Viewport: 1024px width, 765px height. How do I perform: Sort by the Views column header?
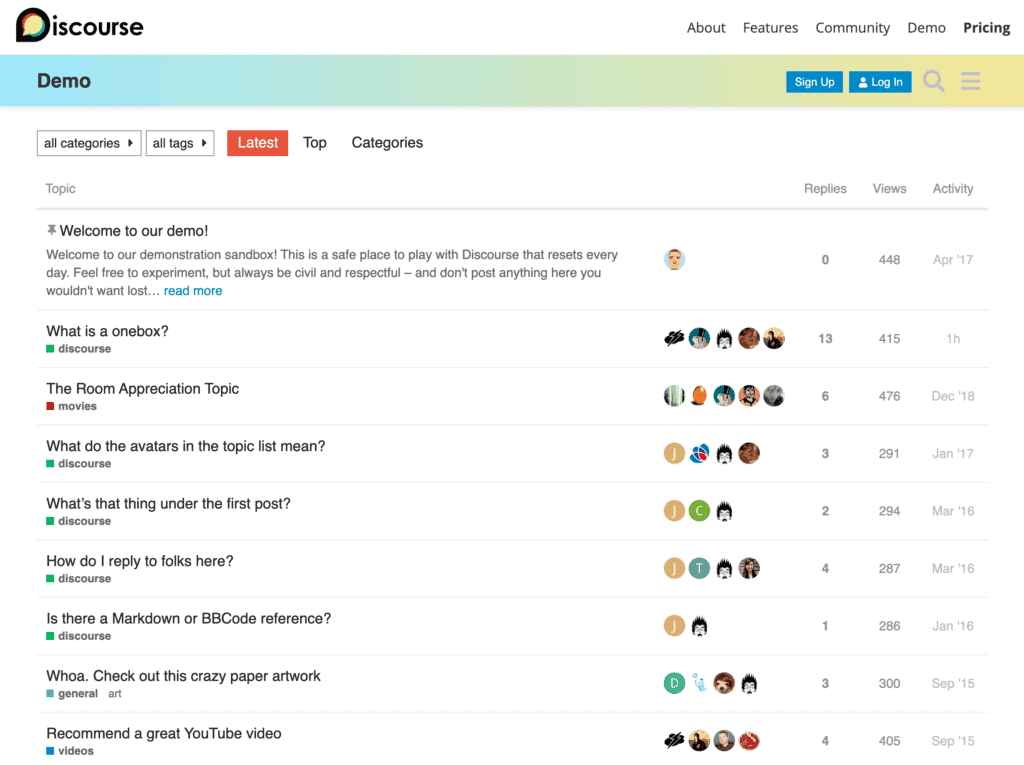click(889, 189)
